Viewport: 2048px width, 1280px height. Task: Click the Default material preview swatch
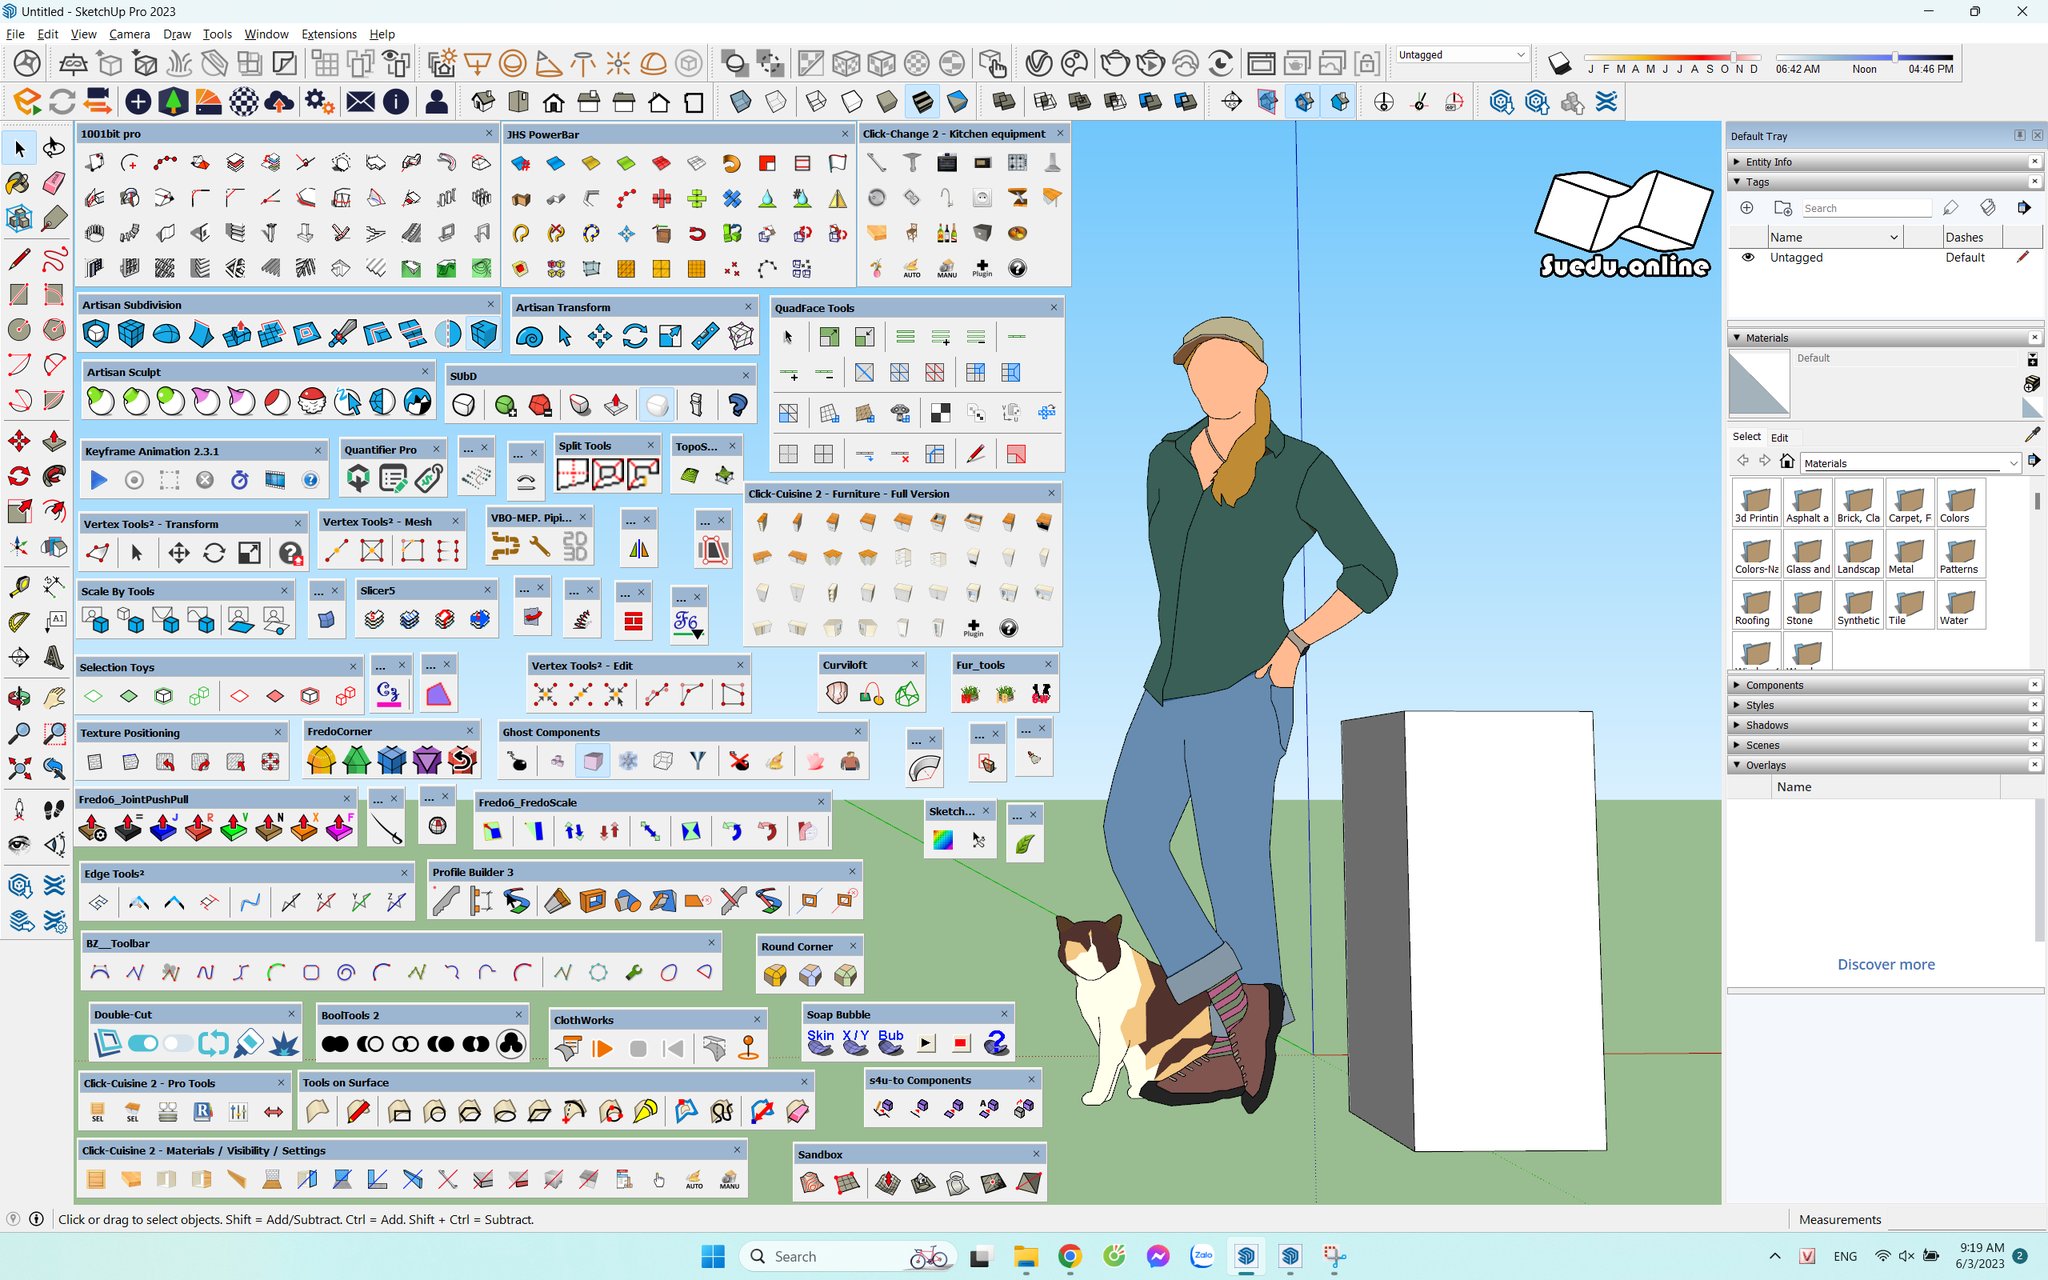pos(1759,383)
